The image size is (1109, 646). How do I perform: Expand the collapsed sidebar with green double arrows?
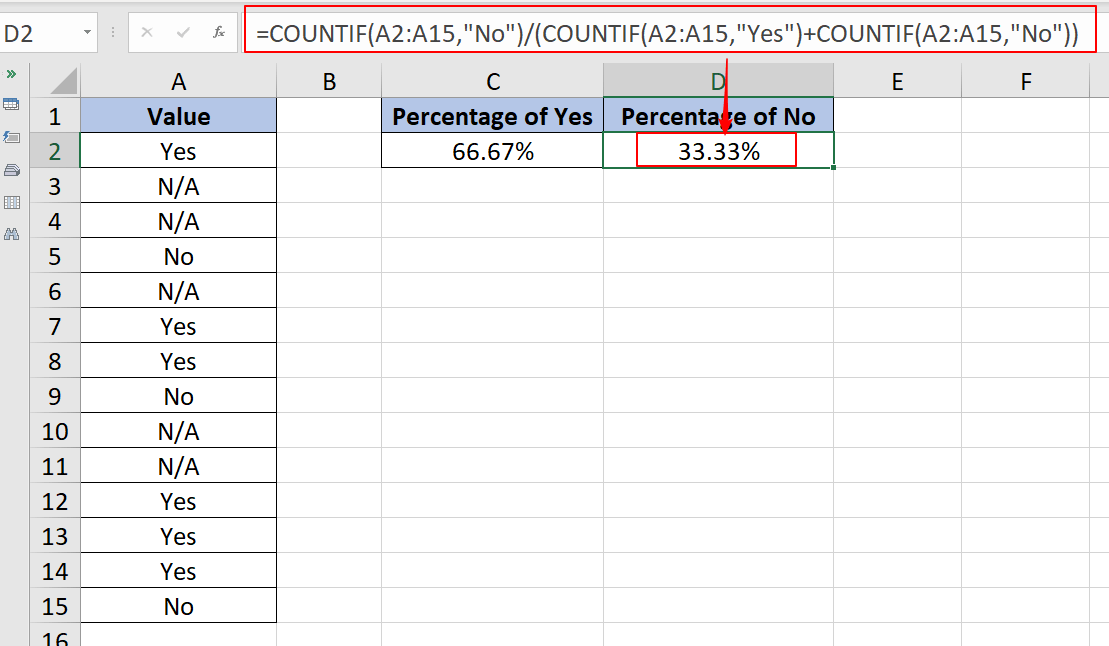tap(12, 73)
